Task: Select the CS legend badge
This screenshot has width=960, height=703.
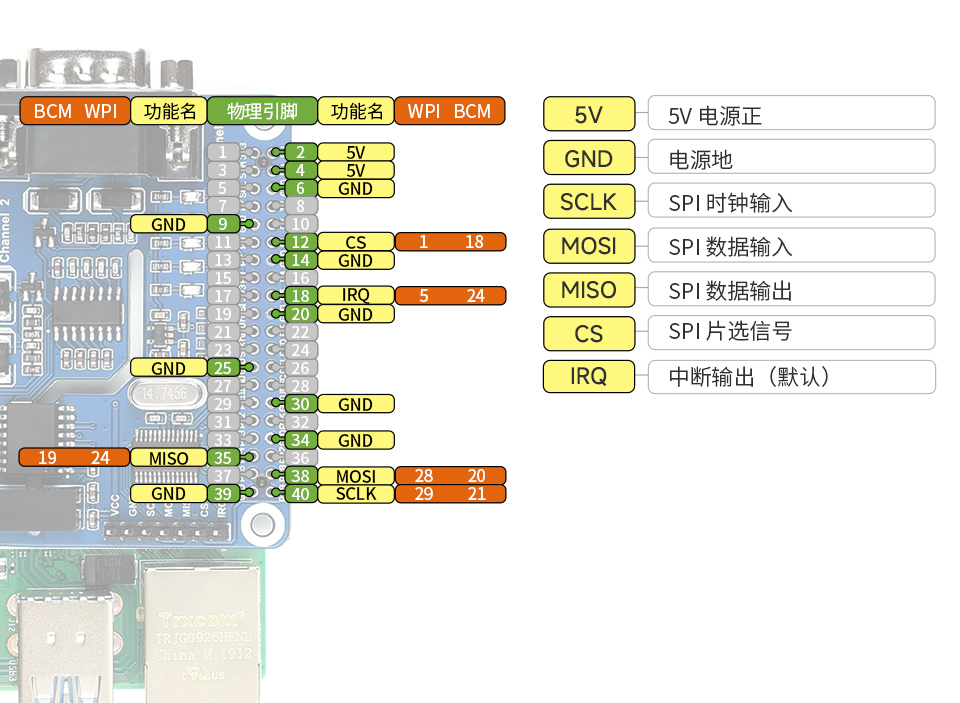Action: point(588,333)
